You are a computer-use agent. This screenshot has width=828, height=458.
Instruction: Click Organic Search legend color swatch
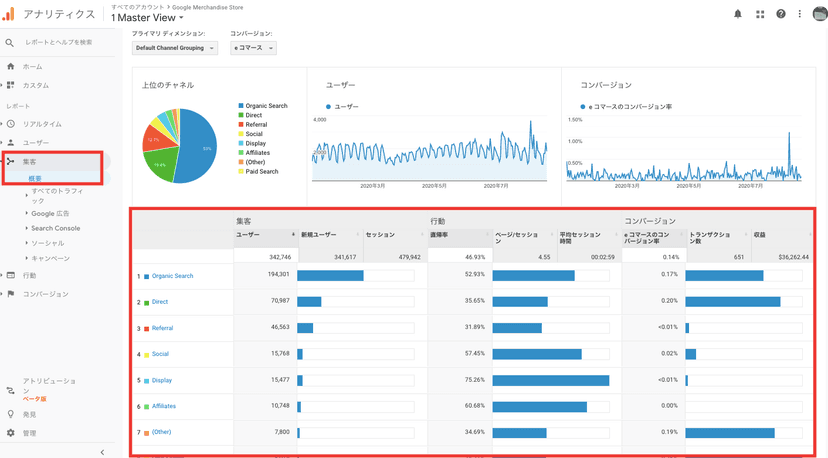click(x=241, y=106)
